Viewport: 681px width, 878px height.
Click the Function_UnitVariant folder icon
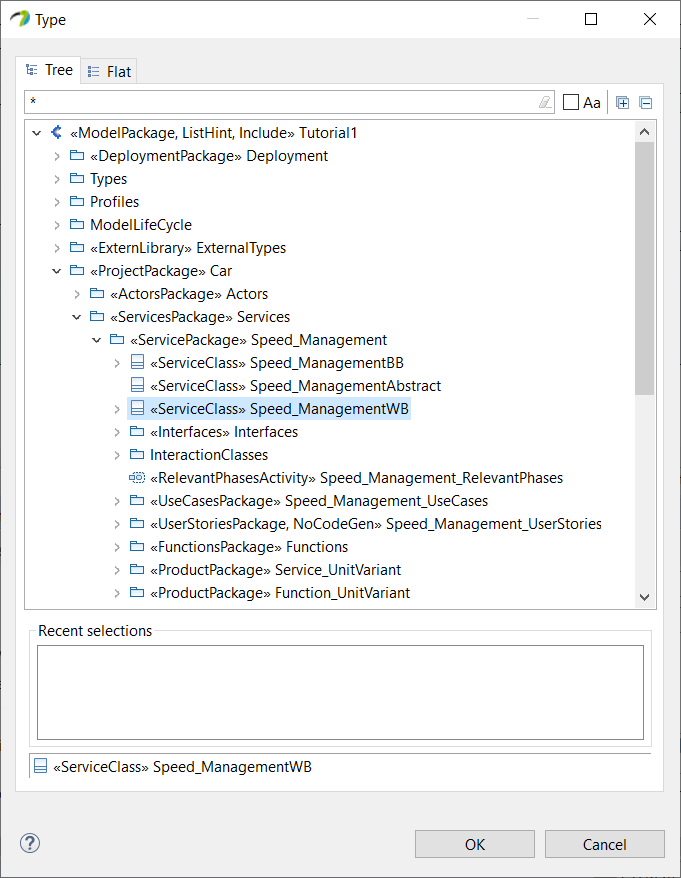[137, 592]
